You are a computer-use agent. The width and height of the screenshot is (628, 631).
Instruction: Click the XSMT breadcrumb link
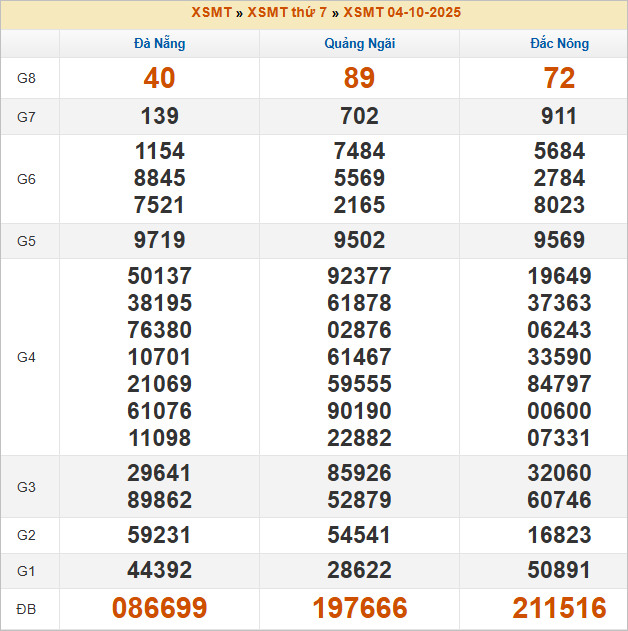[x=211, y=13]
